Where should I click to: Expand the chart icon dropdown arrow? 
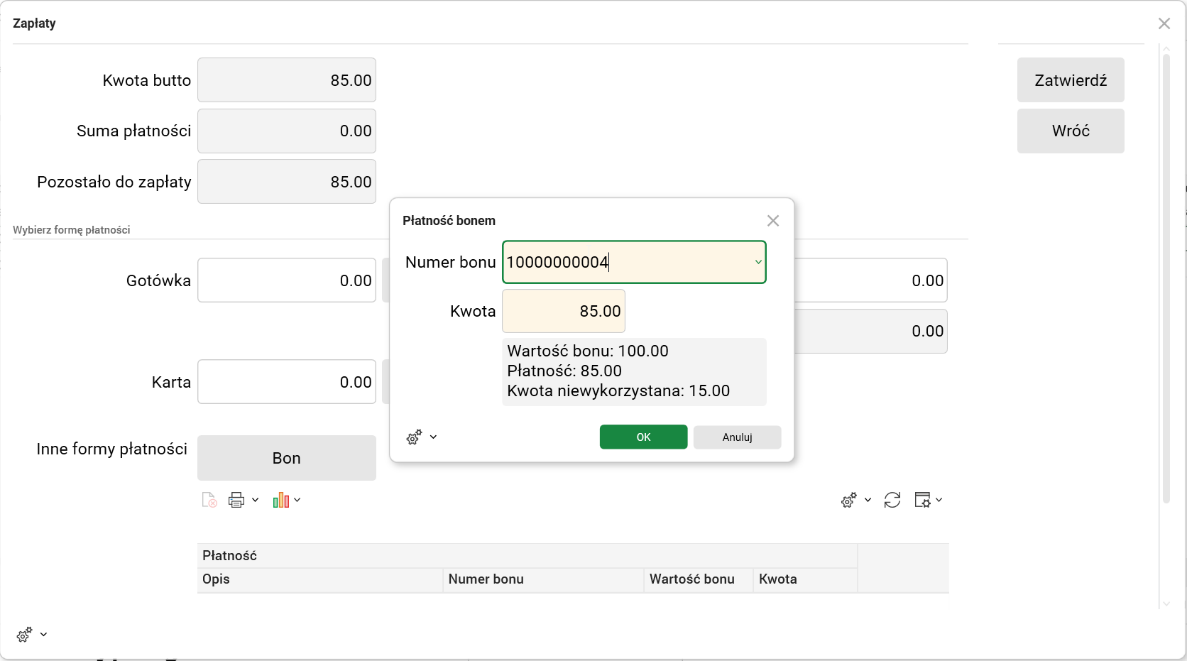[297, 500]
